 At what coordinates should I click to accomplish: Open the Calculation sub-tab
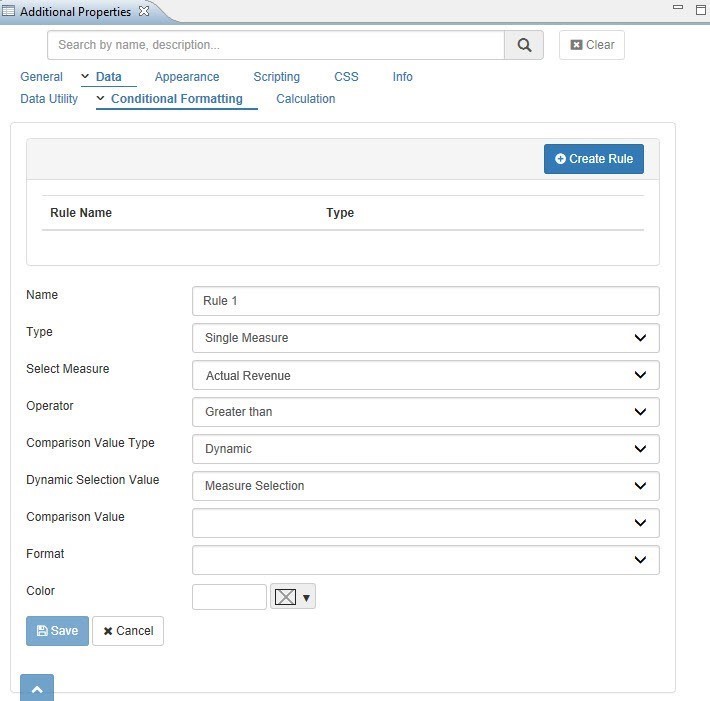click(305, 99)
